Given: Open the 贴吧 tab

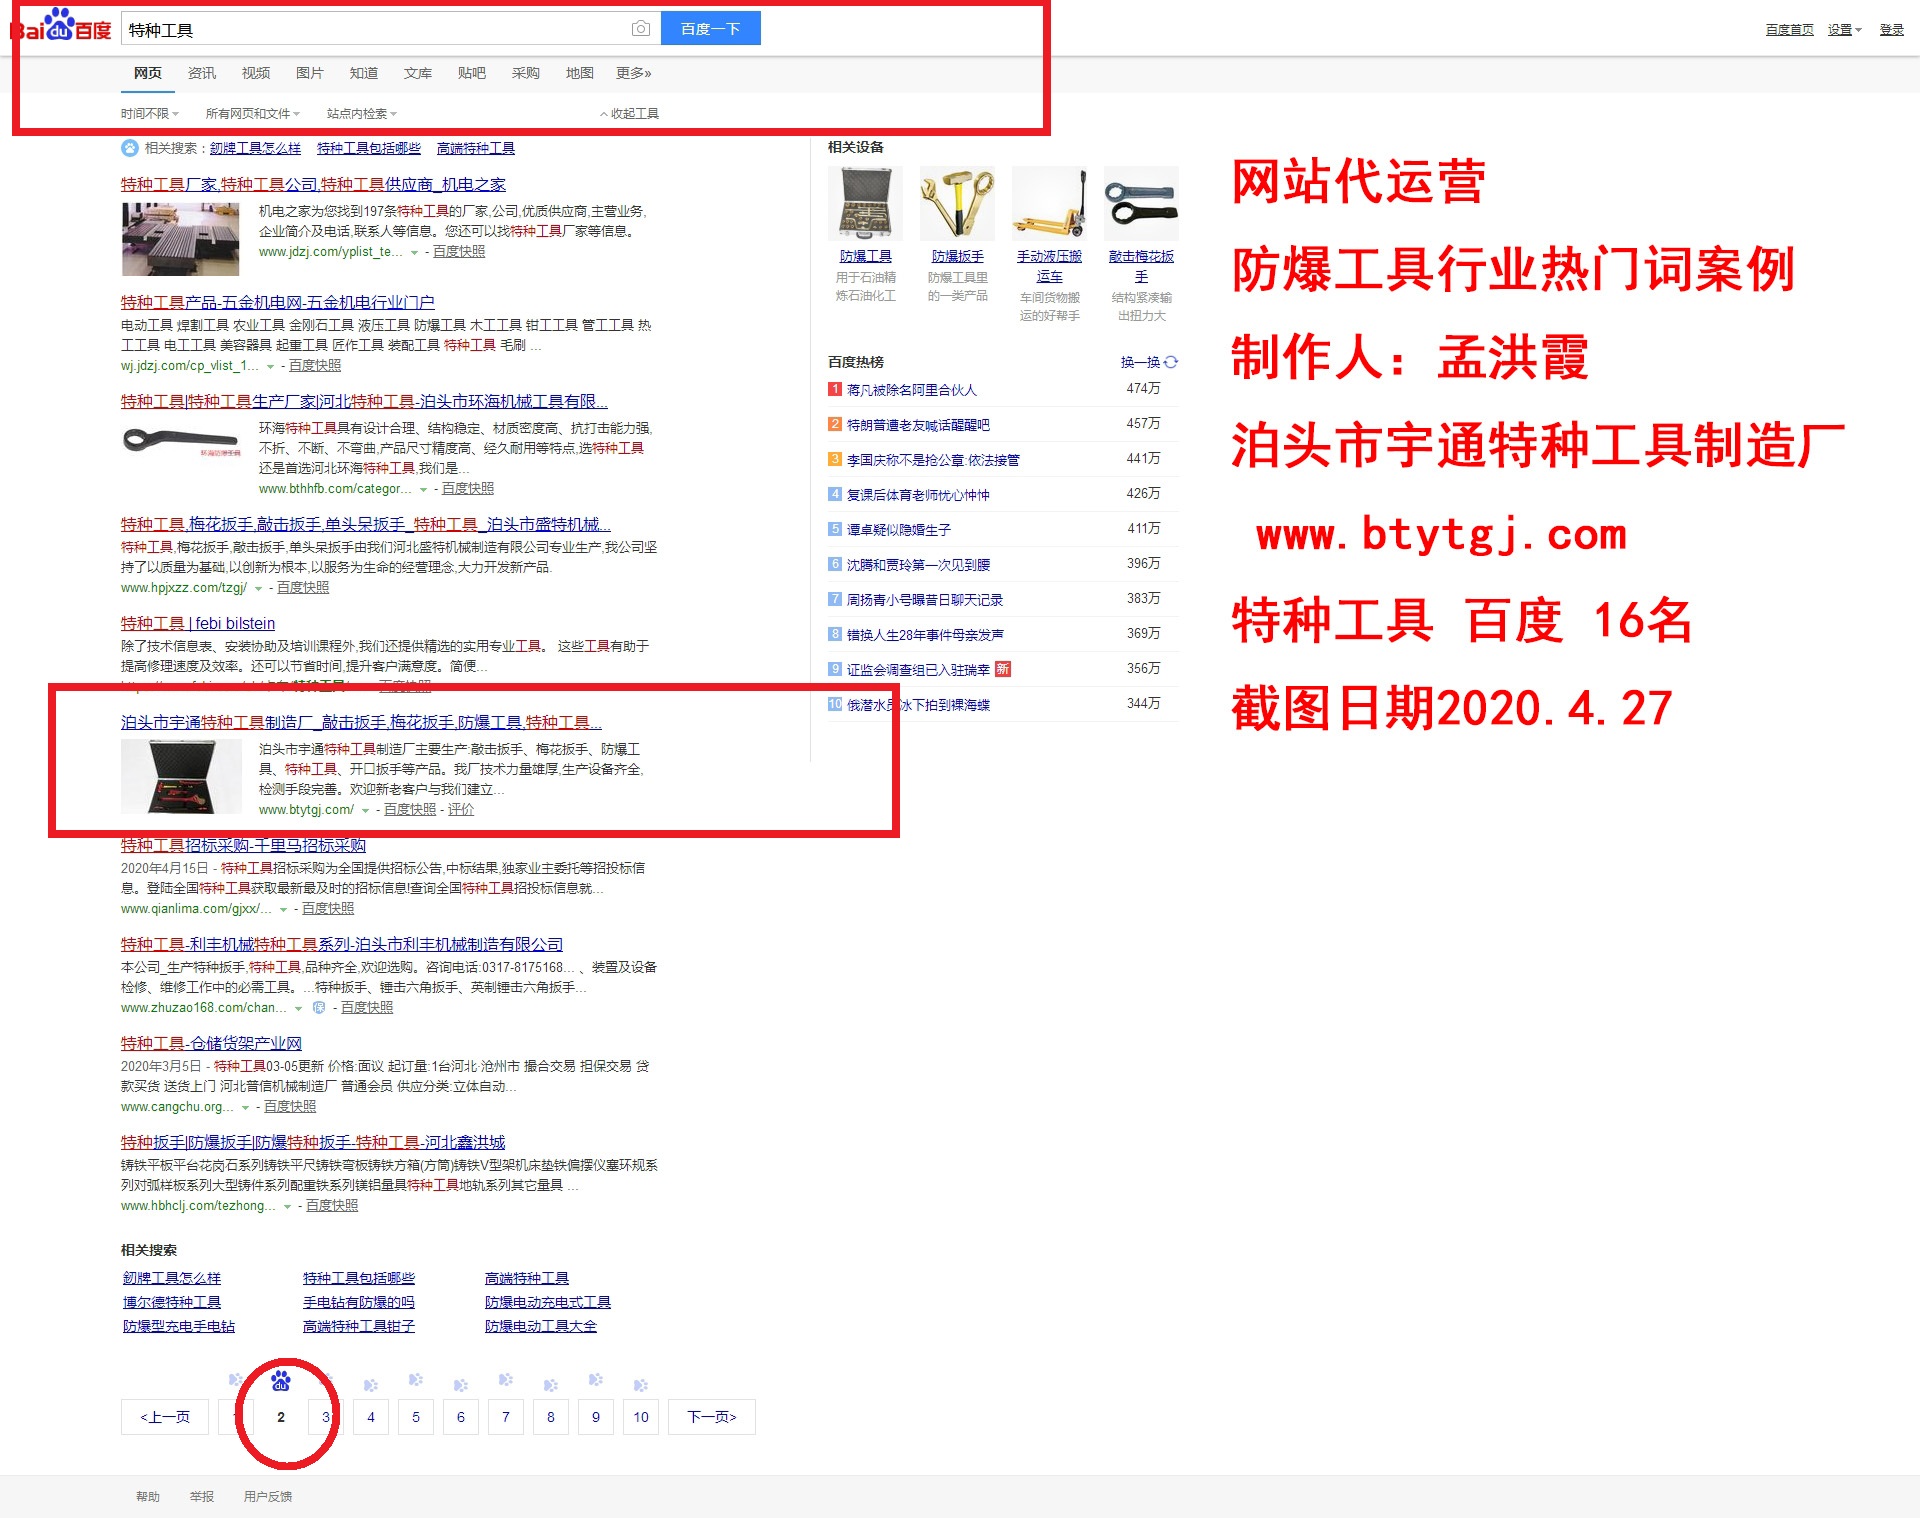Looking at the screenshot, I should [472, 73].
